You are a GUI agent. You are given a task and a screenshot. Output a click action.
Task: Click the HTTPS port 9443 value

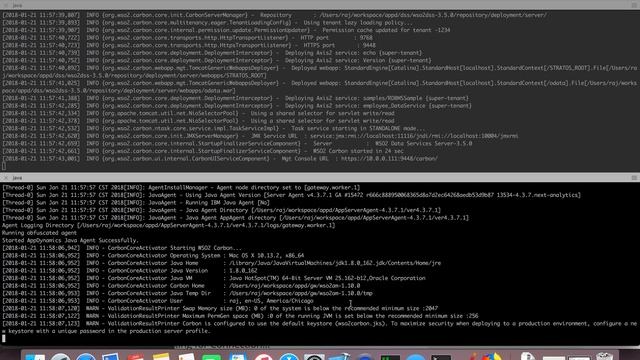(x=369, y=45)
